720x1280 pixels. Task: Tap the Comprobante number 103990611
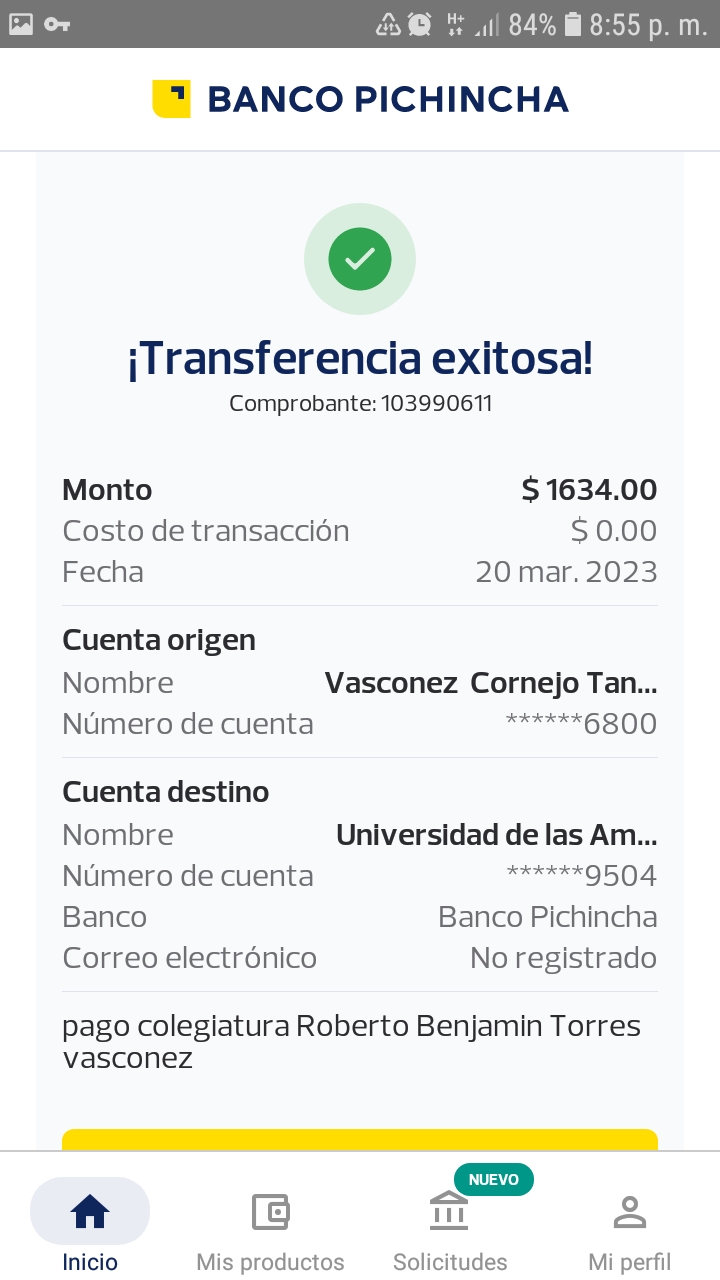(x=436, y=404)
